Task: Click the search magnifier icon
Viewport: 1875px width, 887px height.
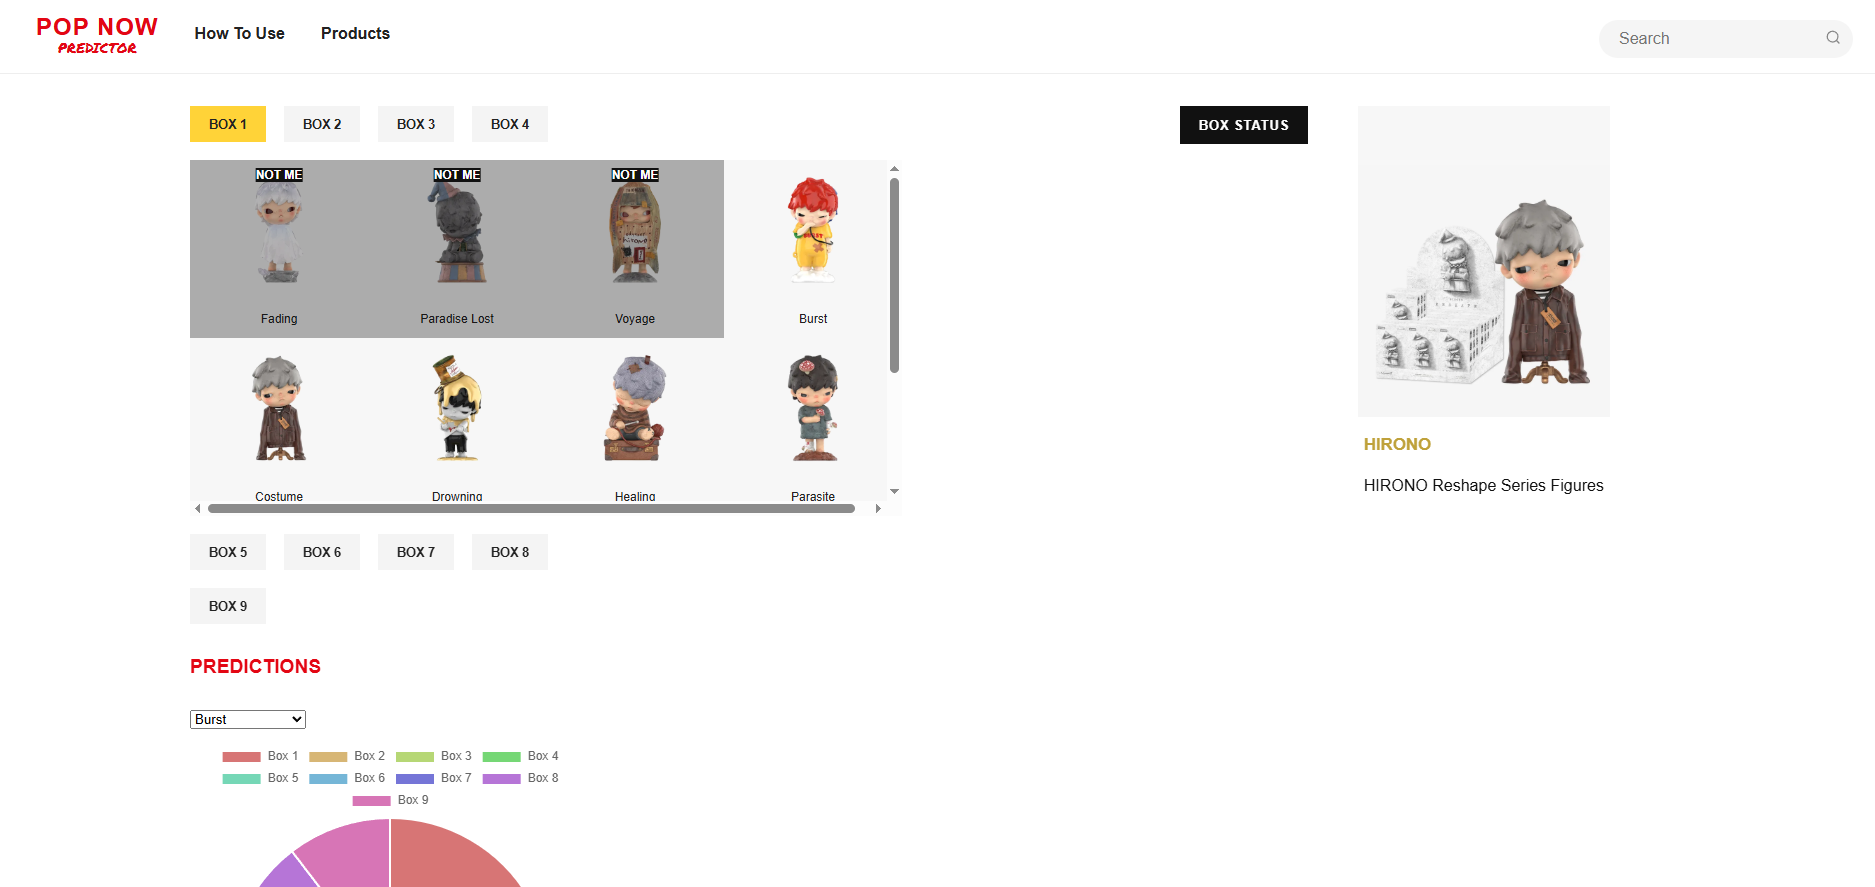Action: [x=1833, y=38]
